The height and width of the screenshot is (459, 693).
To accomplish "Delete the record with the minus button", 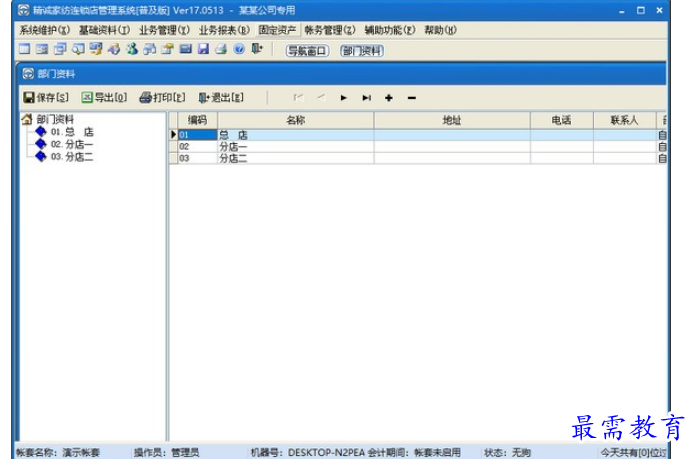I will click(411, 98).
